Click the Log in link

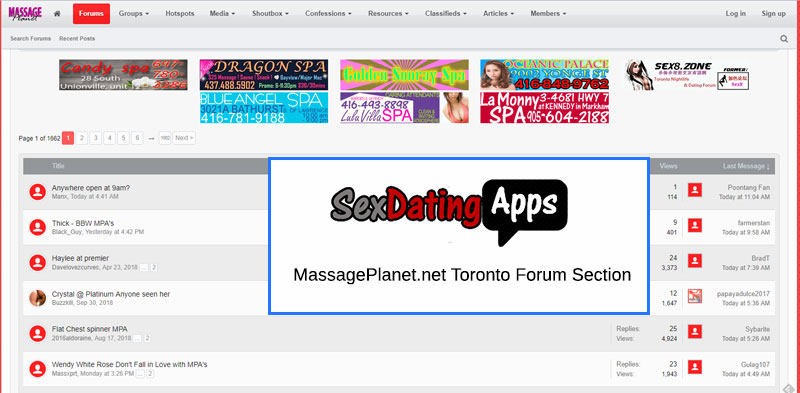[736, 14]
